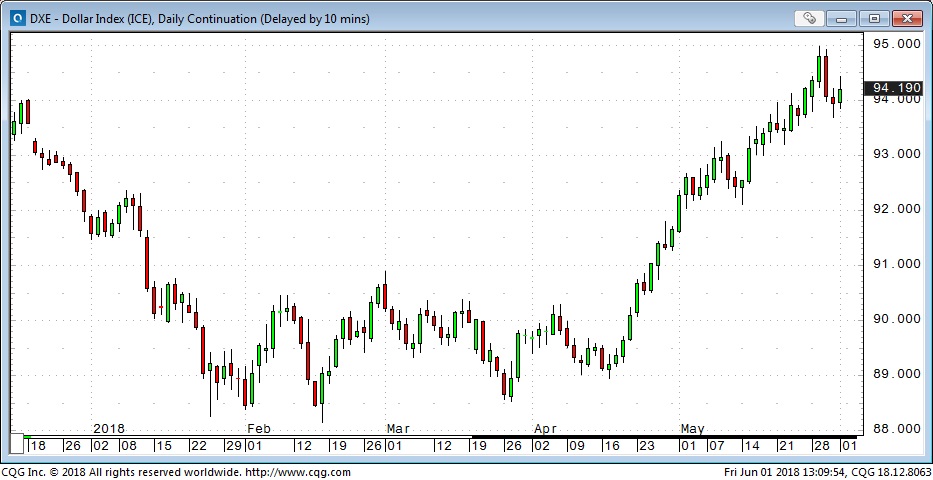Click the Feb month label on time axis

pyautogui.click(x=257, y=428)
